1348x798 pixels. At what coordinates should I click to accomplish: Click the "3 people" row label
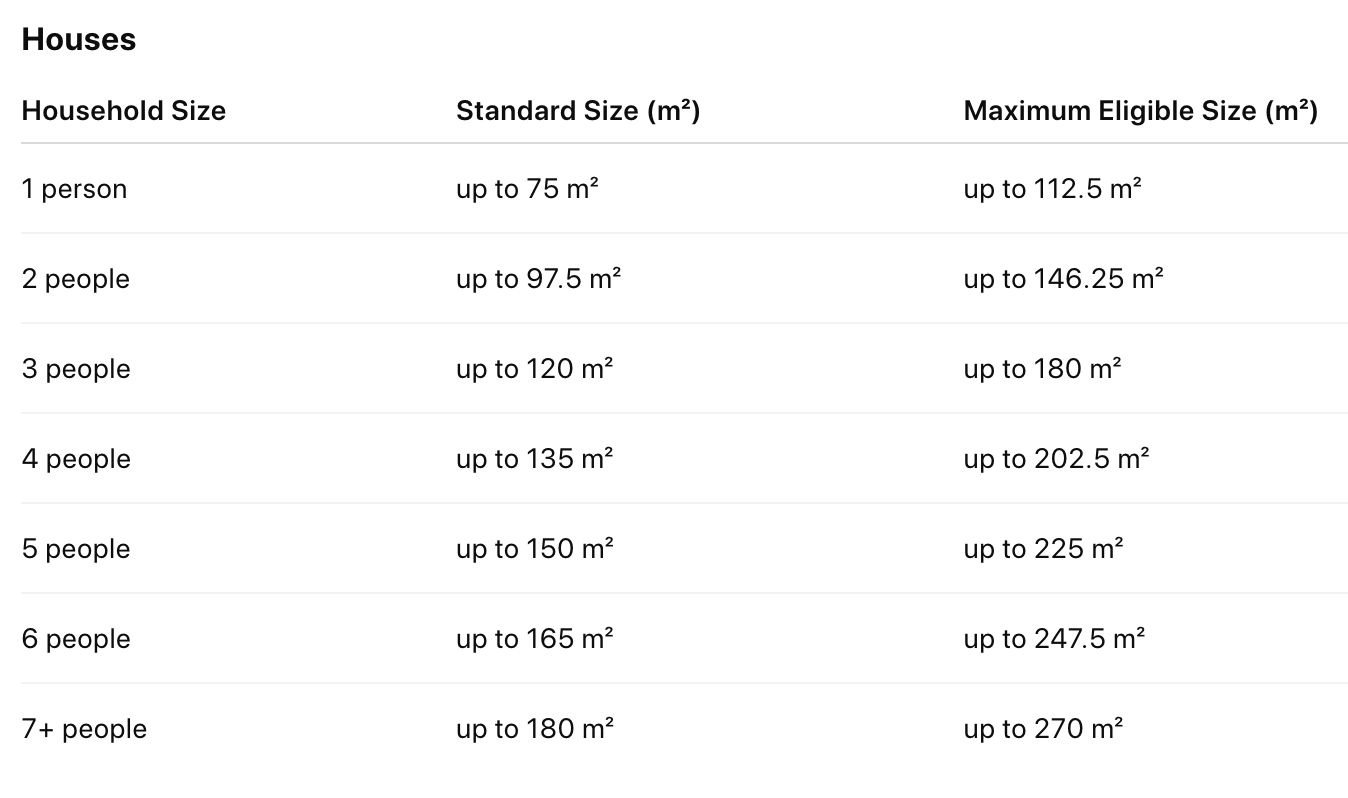pos(76,369)
